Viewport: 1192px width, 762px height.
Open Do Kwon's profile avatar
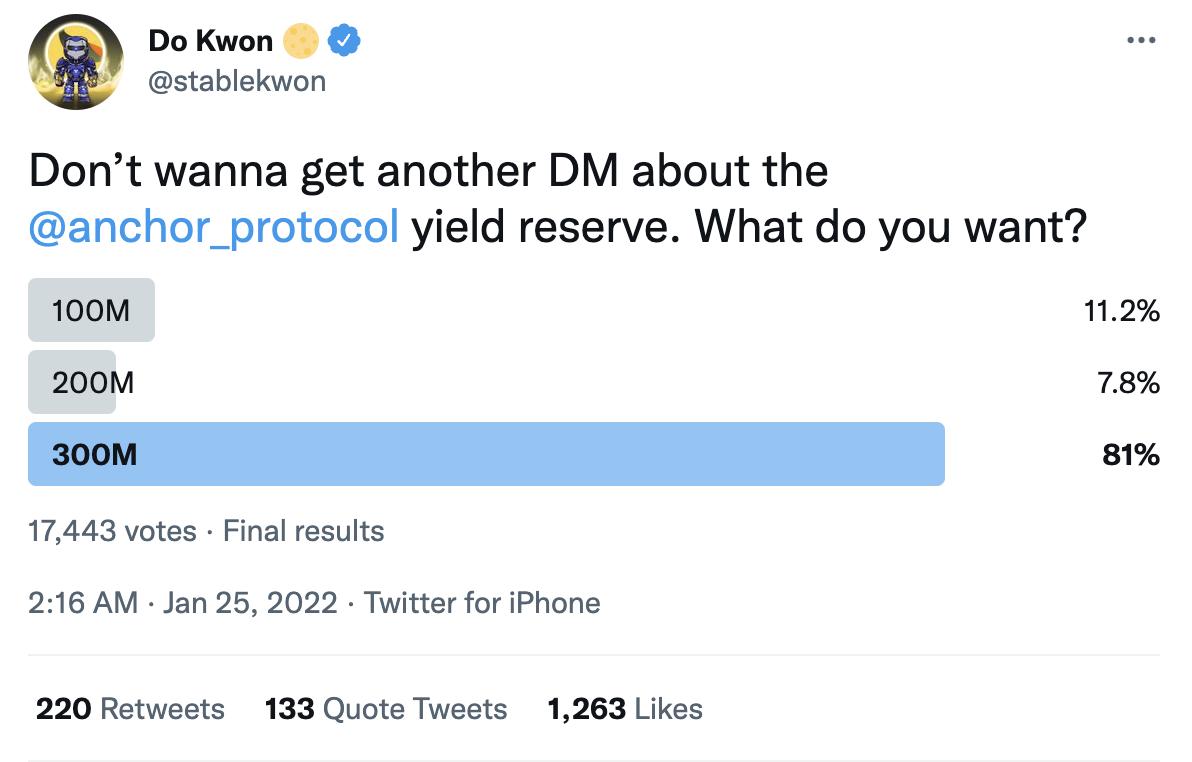76,62
